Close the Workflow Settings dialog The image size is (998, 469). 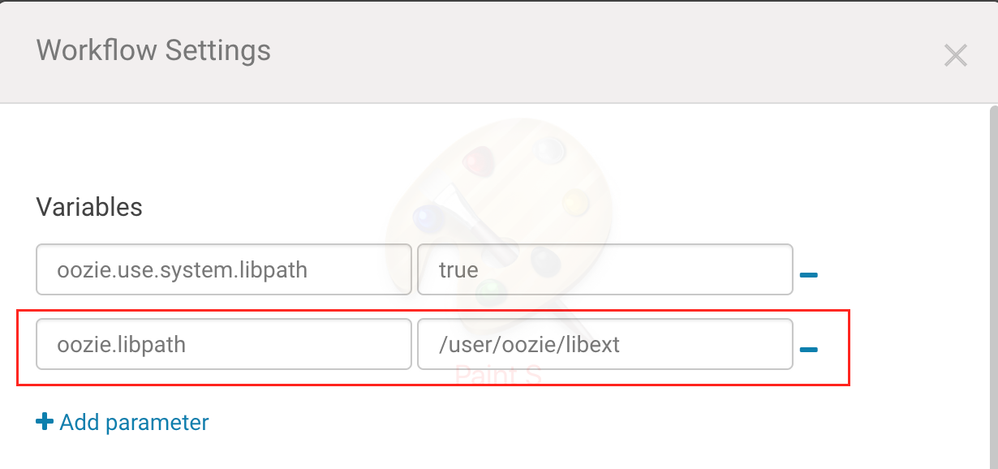955,55
